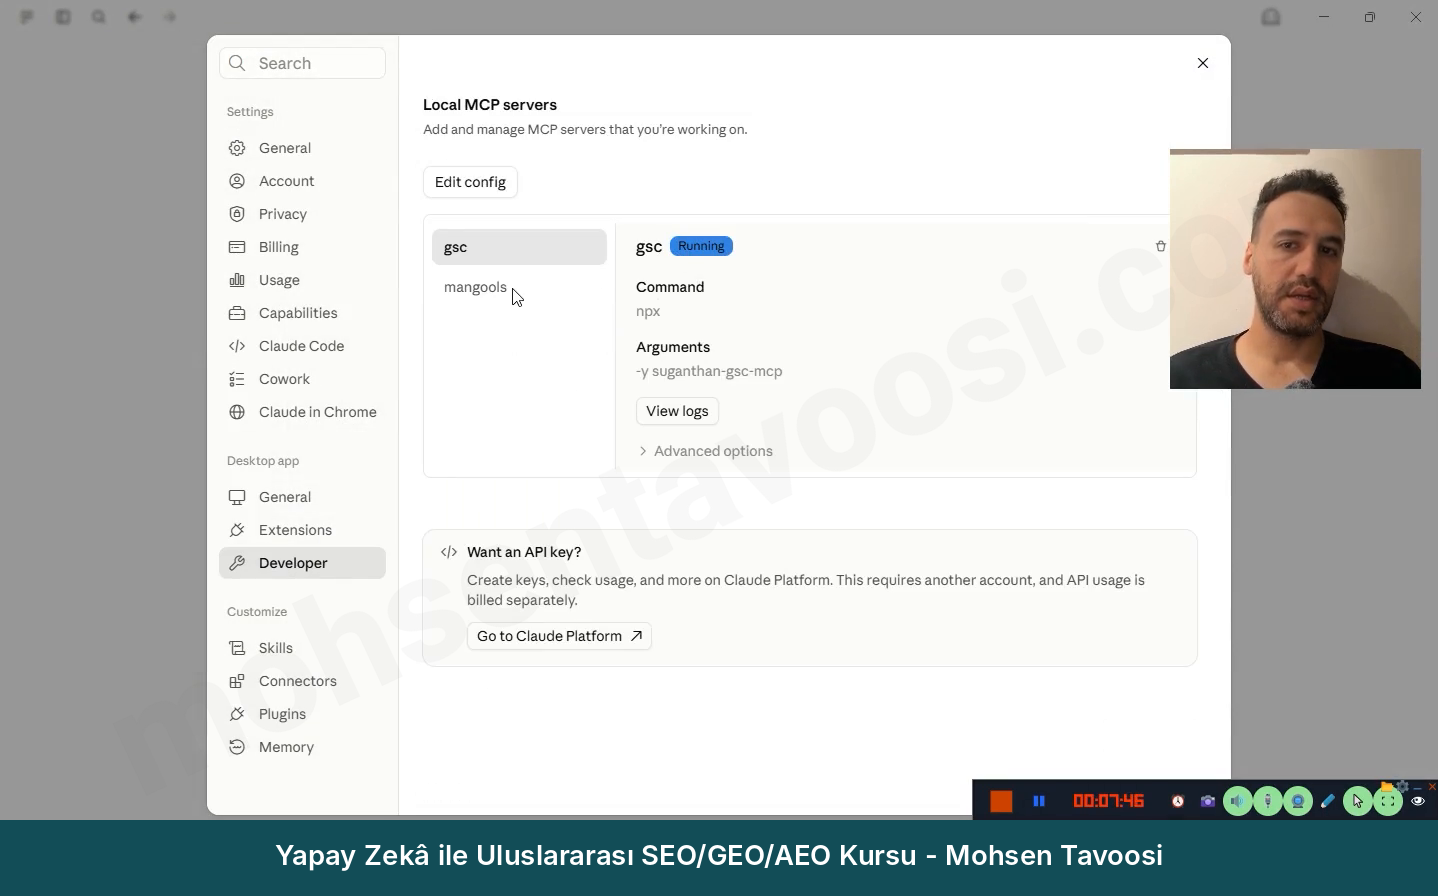
Task: Toggle the recorder's full-screen region button
Action: tap(1388, 801)
